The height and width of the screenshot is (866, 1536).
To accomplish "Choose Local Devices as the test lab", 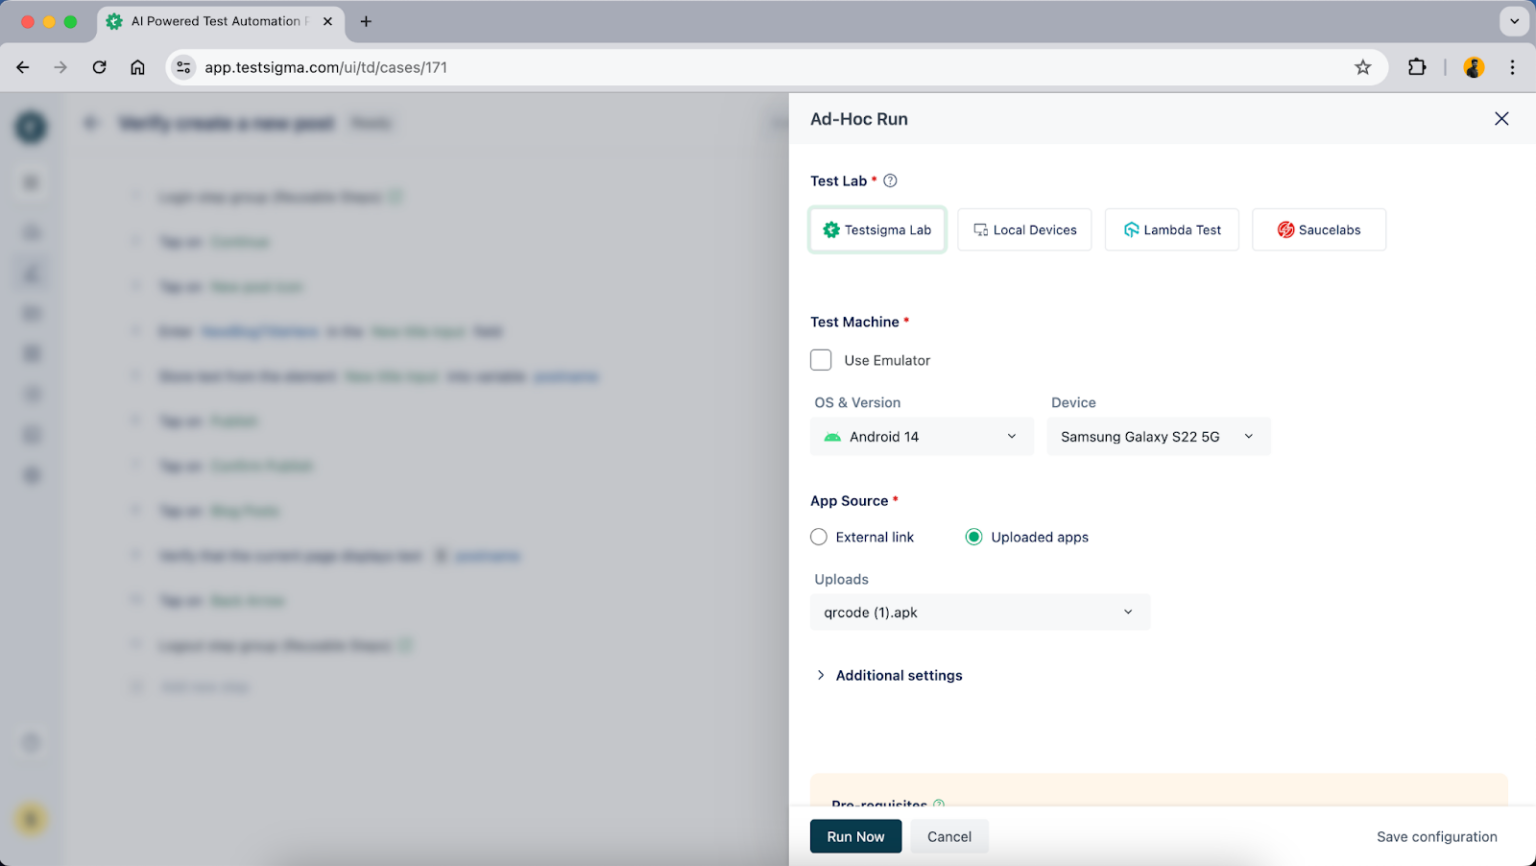I will coord(1024,229).
